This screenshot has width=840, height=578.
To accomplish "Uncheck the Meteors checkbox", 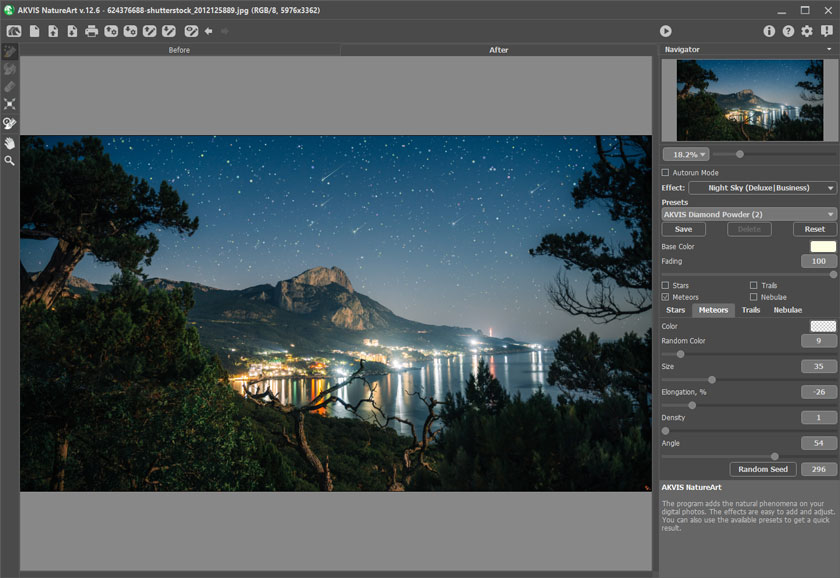I will point(665,297).
